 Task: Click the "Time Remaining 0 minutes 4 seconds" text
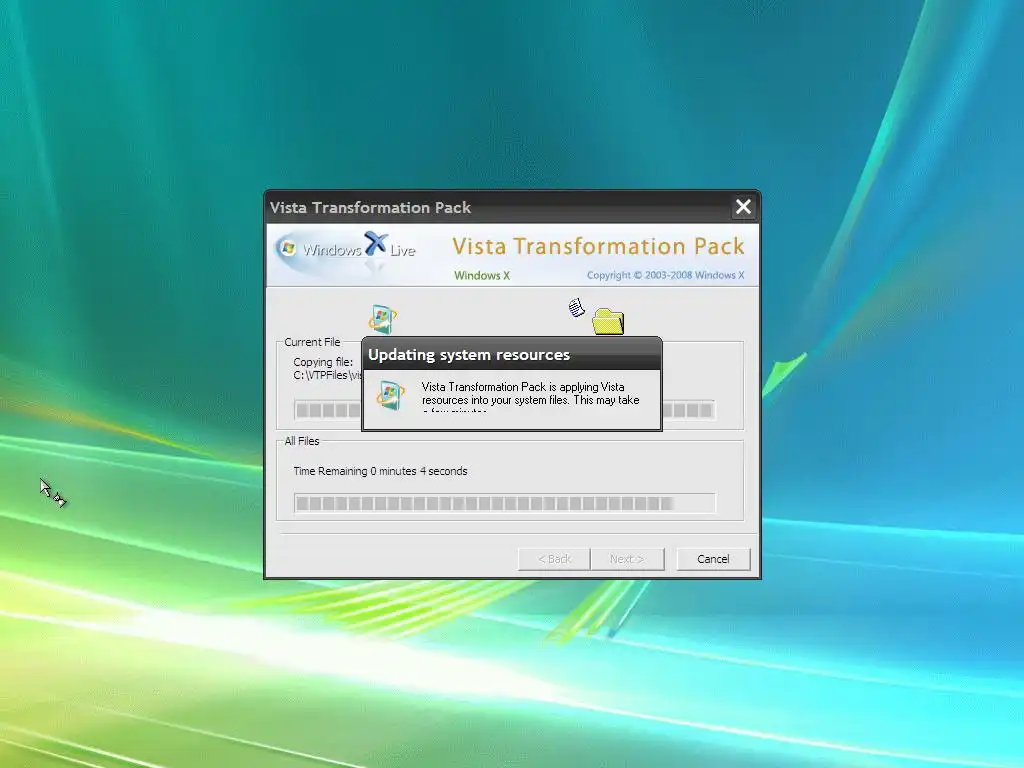click(380, 471)
